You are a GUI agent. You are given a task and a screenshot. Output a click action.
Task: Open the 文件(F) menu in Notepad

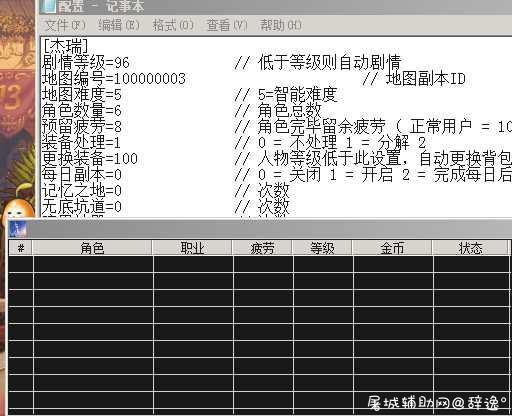pos(65,25)
